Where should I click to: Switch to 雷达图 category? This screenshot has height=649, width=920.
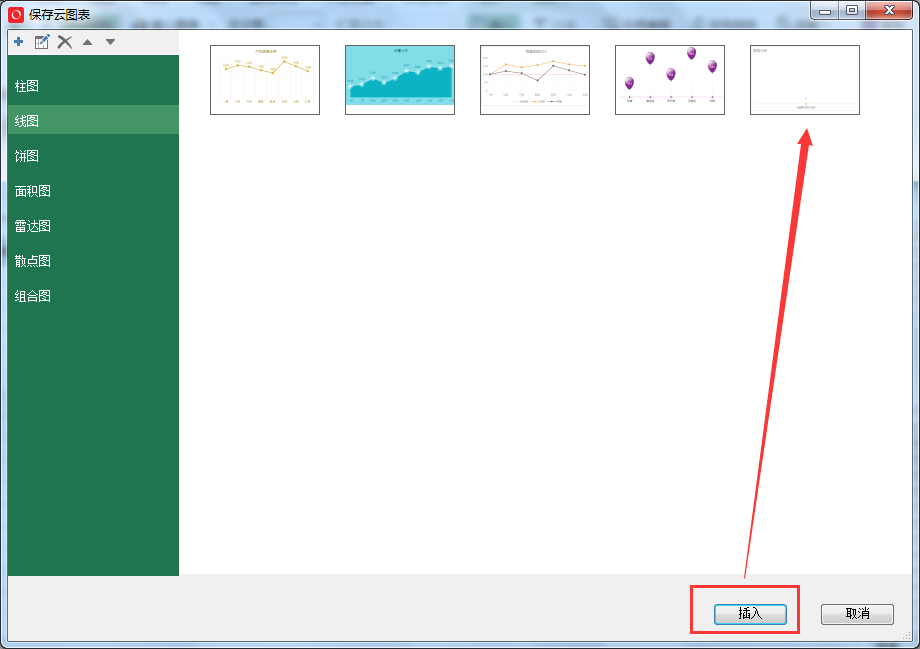pyautogui.click(x=93, y=226)
